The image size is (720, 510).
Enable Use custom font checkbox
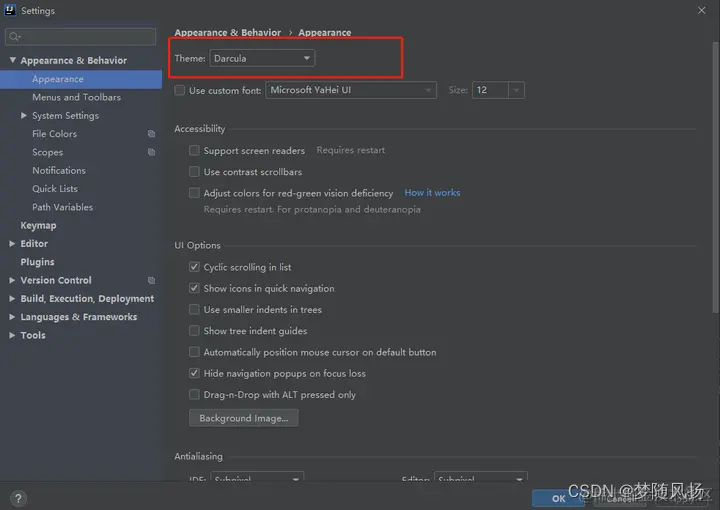(x=180, y=90)
